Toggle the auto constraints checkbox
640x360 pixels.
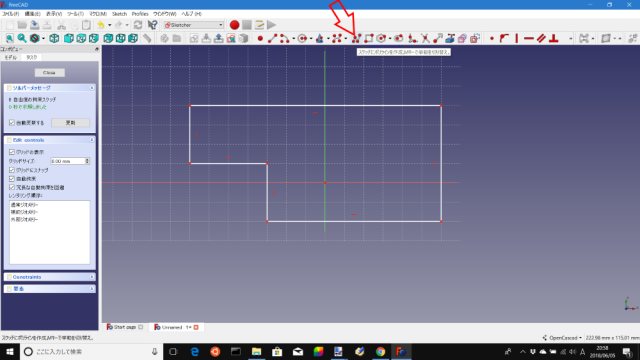tap(12, 179)
